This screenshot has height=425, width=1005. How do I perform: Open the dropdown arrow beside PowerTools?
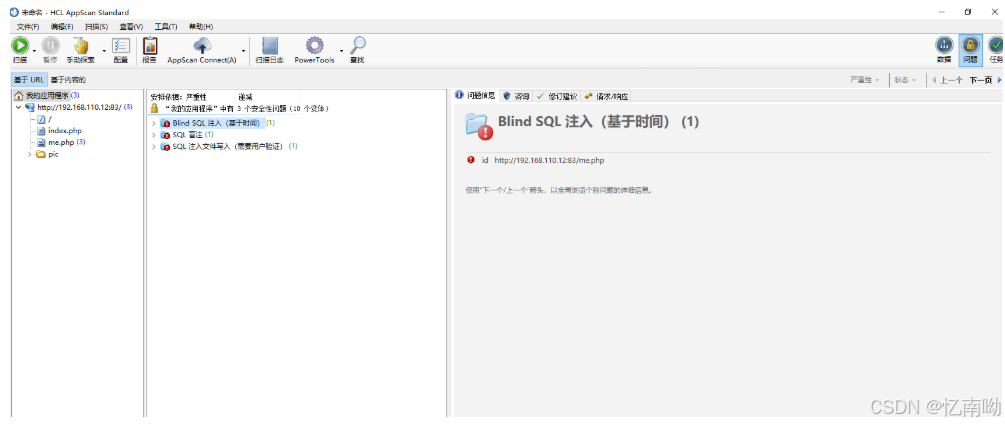point(342,50)
